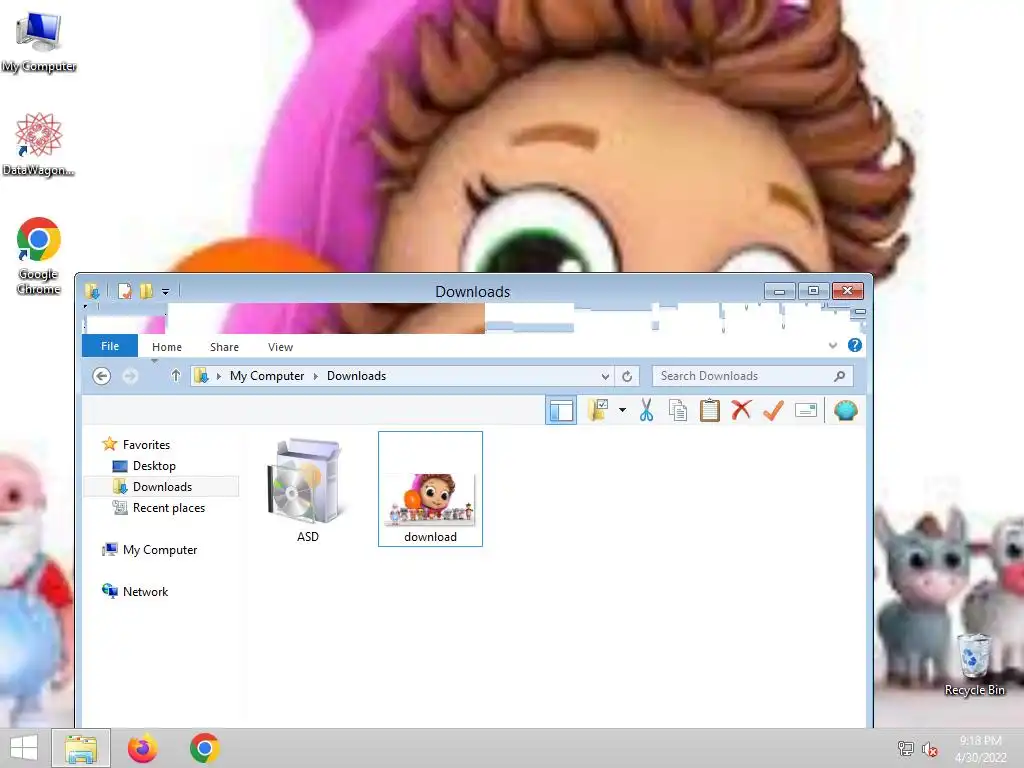Click the network tray icon
This screenshot has height=768, width=1024.
click(906, 749)
